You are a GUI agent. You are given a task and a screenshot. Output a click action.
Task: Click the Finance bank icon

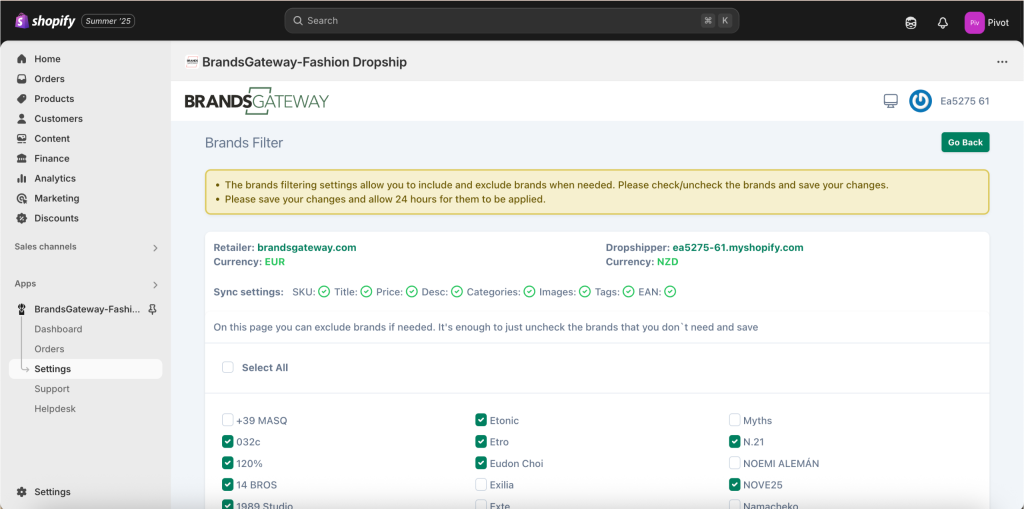(x=22, y=159)
